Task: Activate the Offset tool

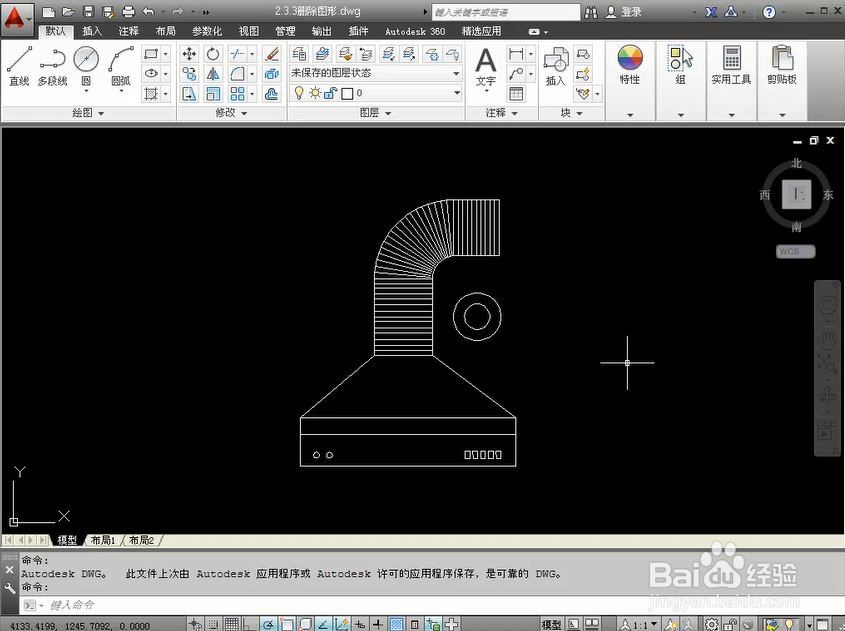Action: coord(272,94)
